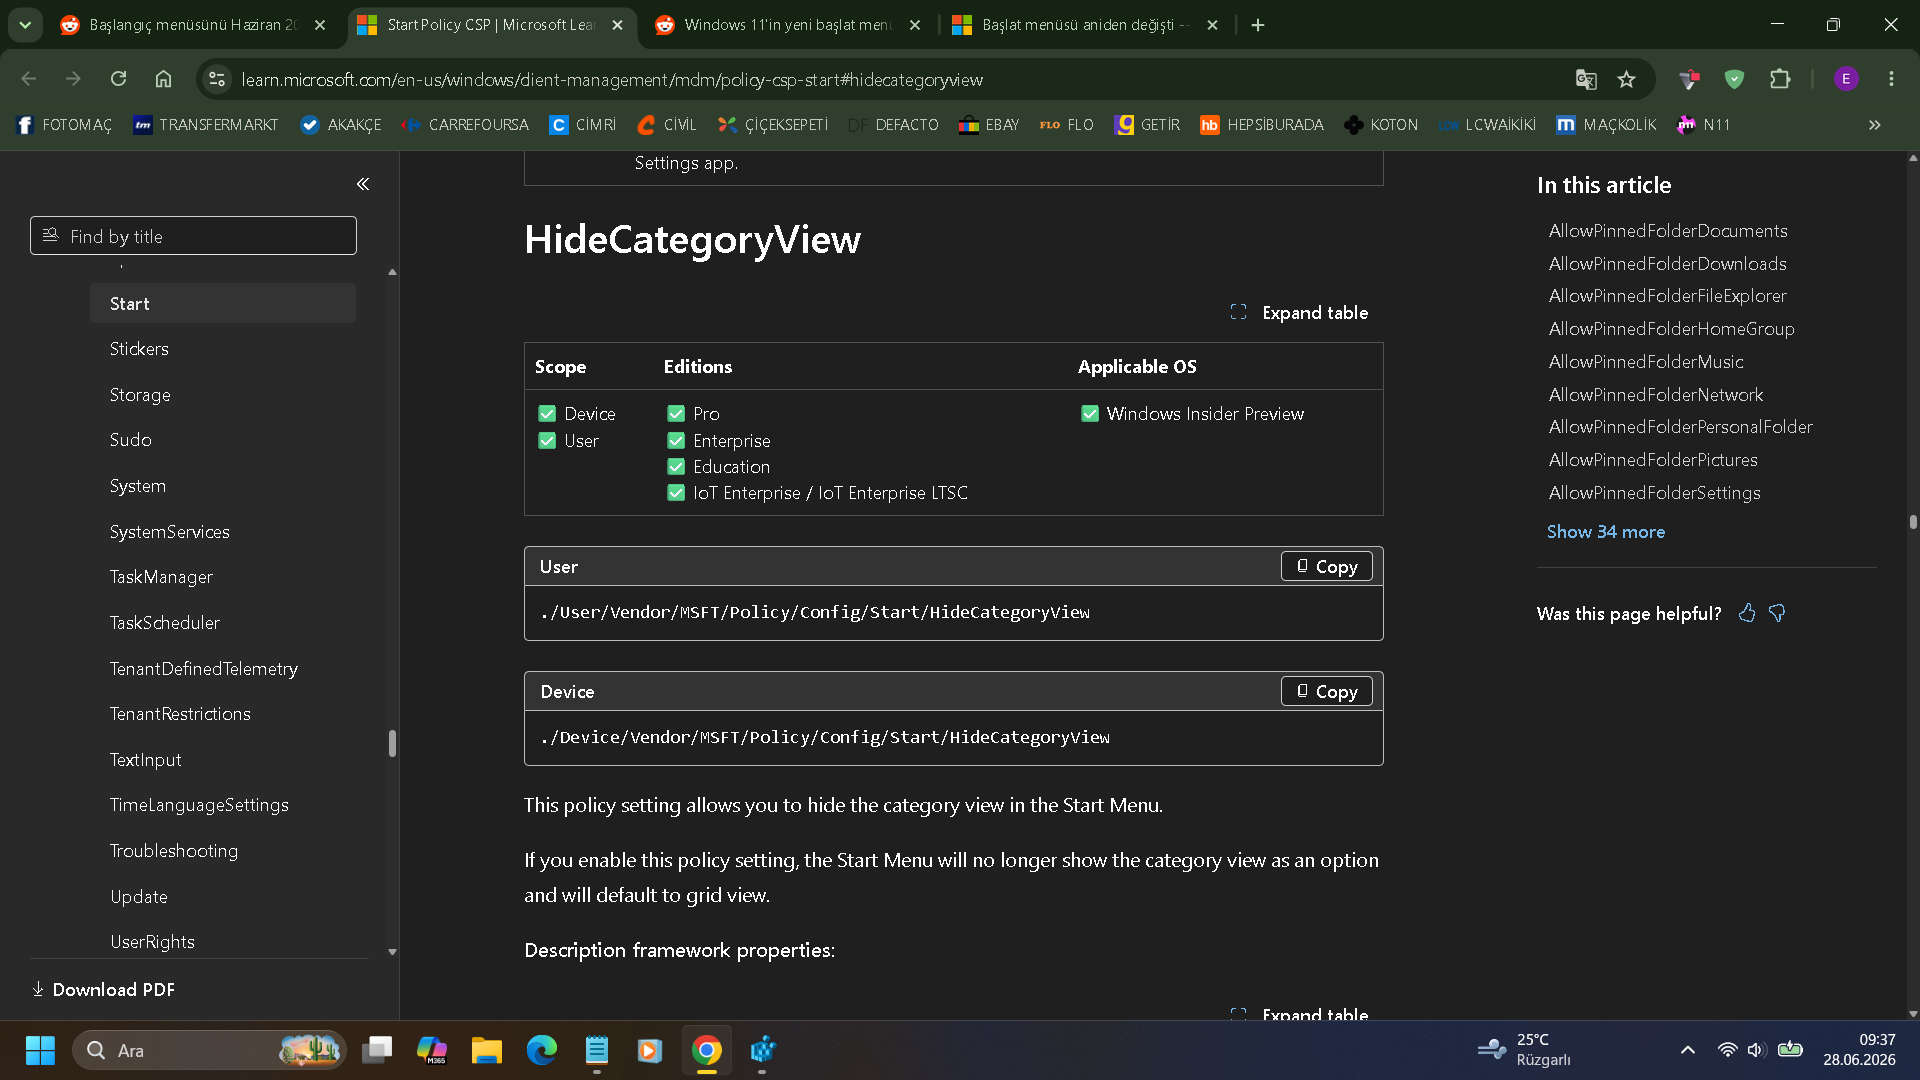Image resolution: width=1920 pixels, height=1080 pixels.
Task: Click the Find by title search field
Action: (x=193, y=236)
